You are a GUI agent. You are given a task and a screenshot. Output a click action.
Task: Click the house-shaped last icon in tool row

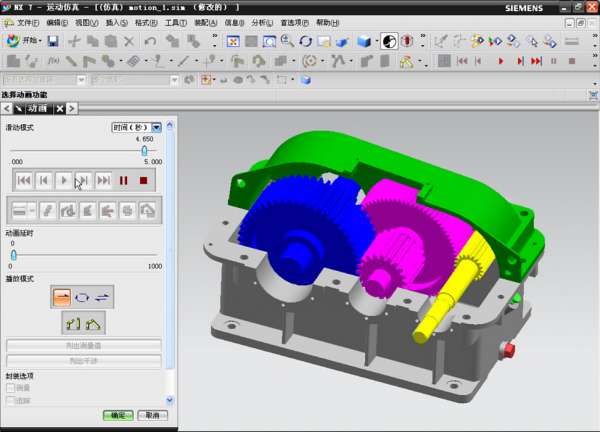(148, 210)
